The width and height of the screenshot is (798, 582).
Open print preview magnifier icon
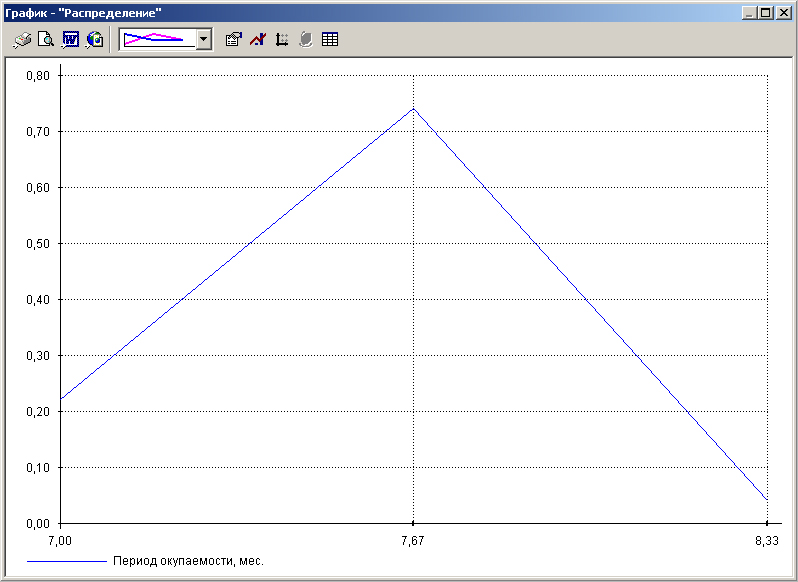[46, 40]
